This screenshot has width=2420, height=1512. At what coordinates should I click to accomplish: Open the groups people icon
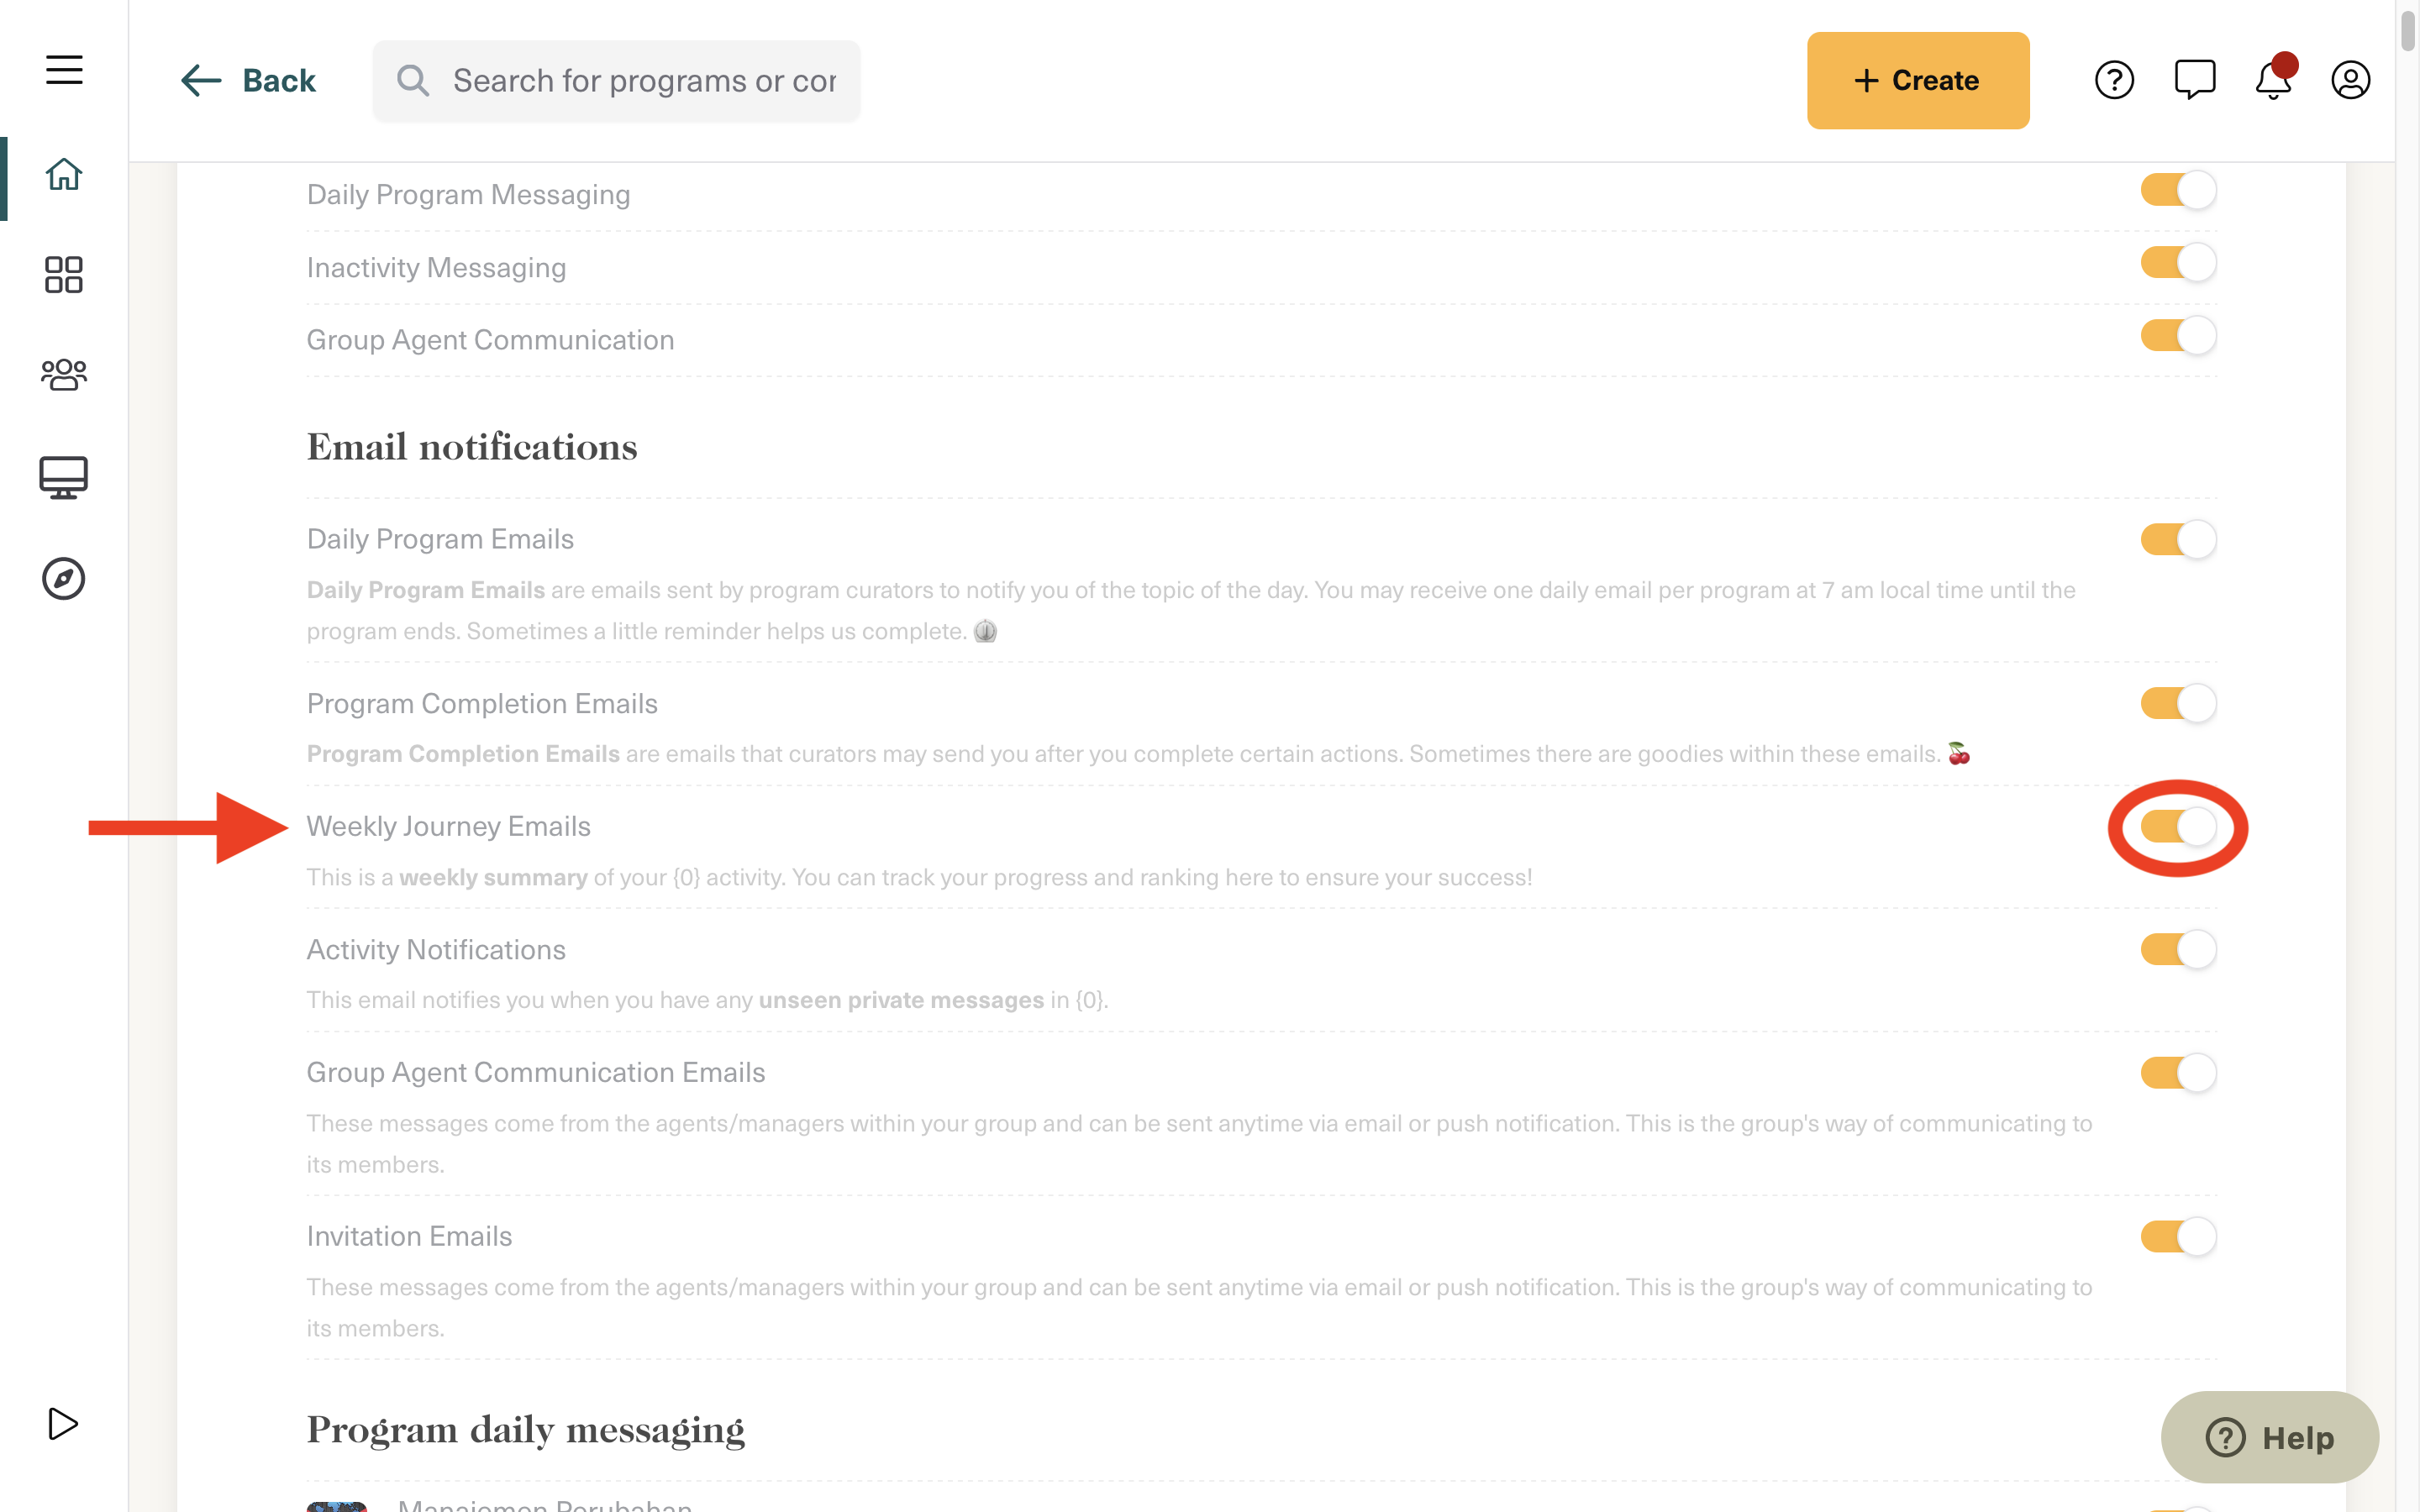point(64,375)
